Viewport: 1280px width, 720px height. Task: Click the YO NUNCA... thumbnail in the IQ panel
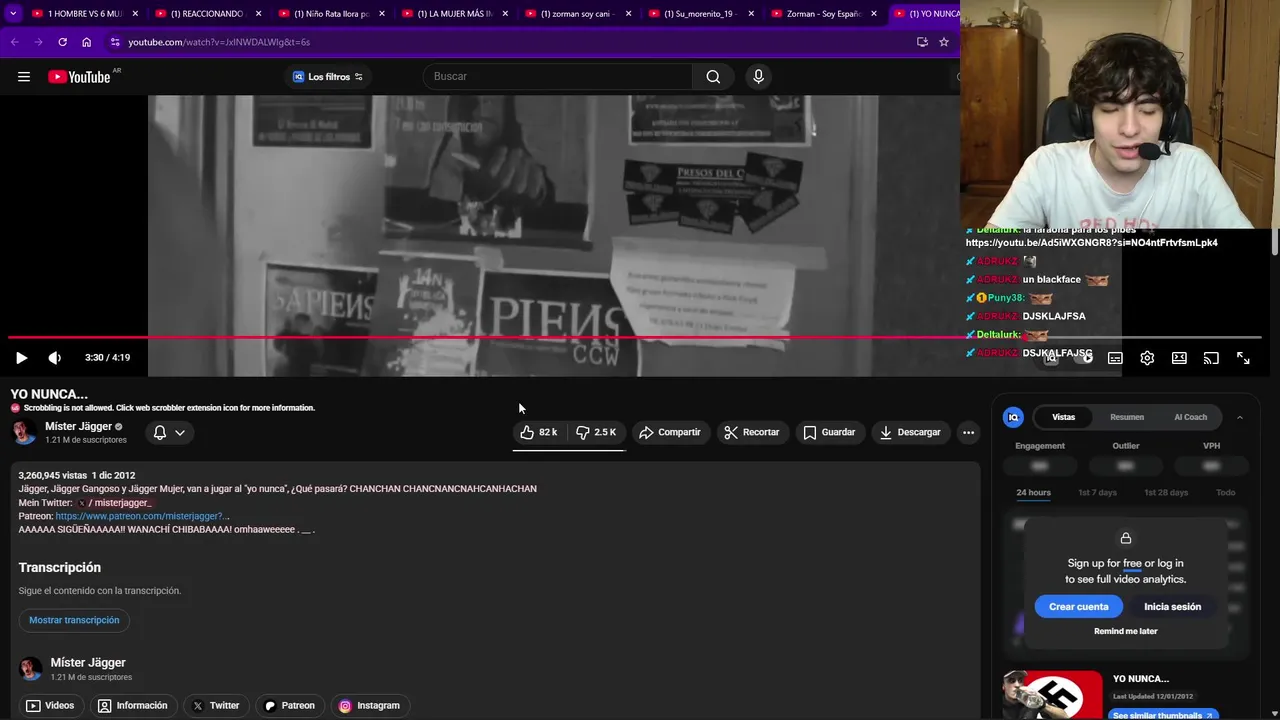point(1053,695)
